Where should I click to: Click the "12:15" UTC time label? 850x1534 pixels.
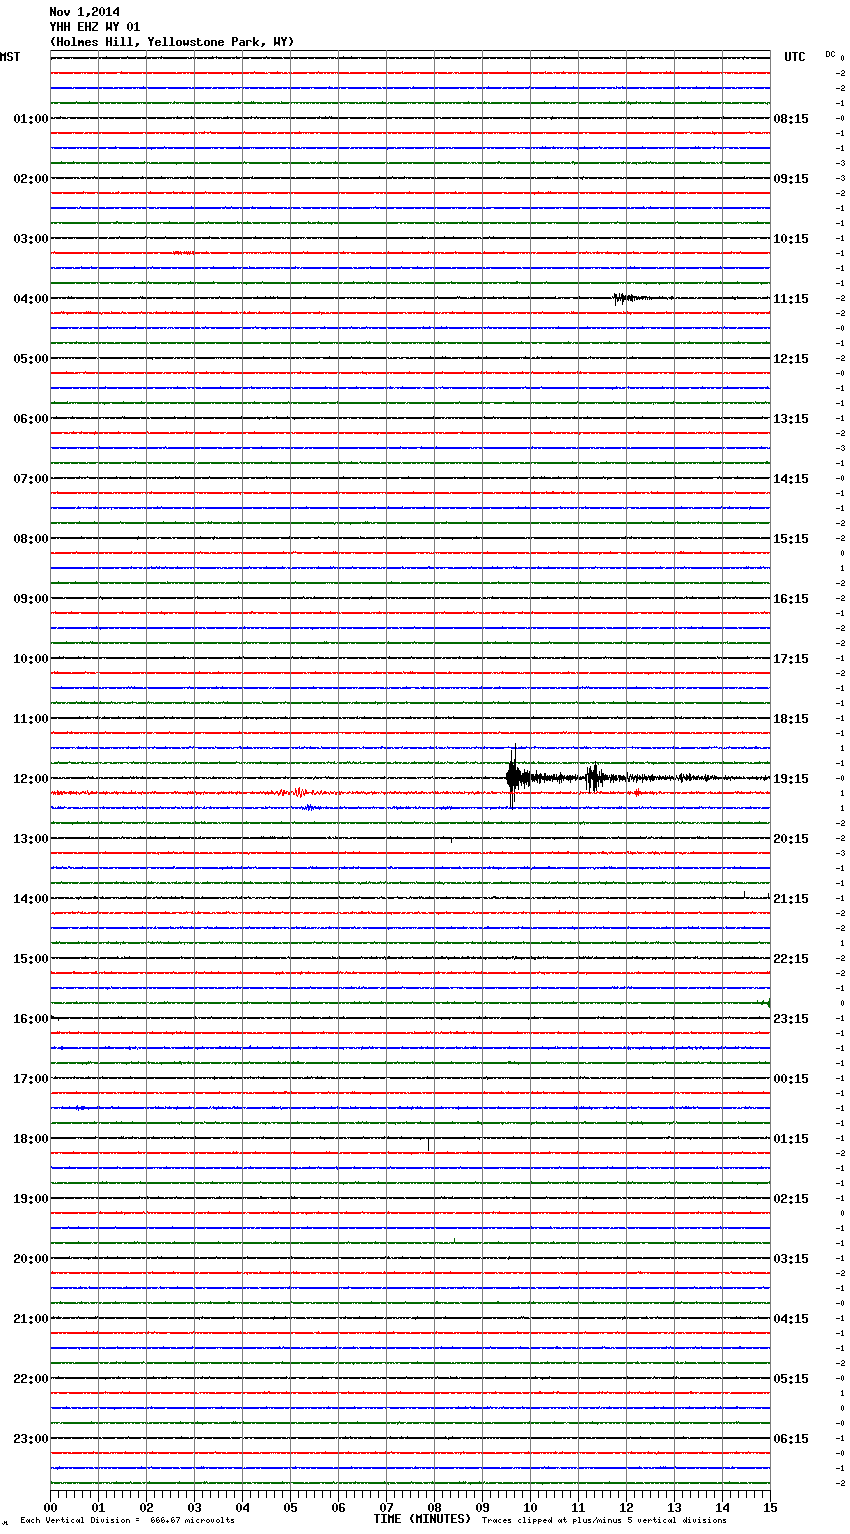point(791,359)
